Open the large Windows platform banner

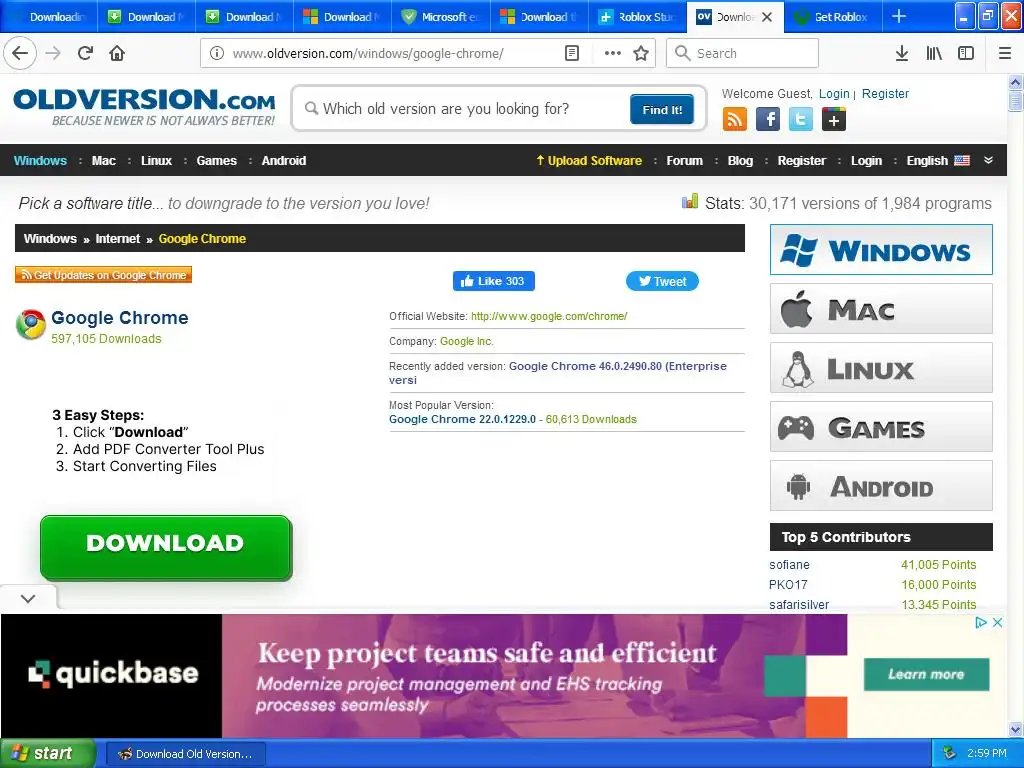coord(881,249)
